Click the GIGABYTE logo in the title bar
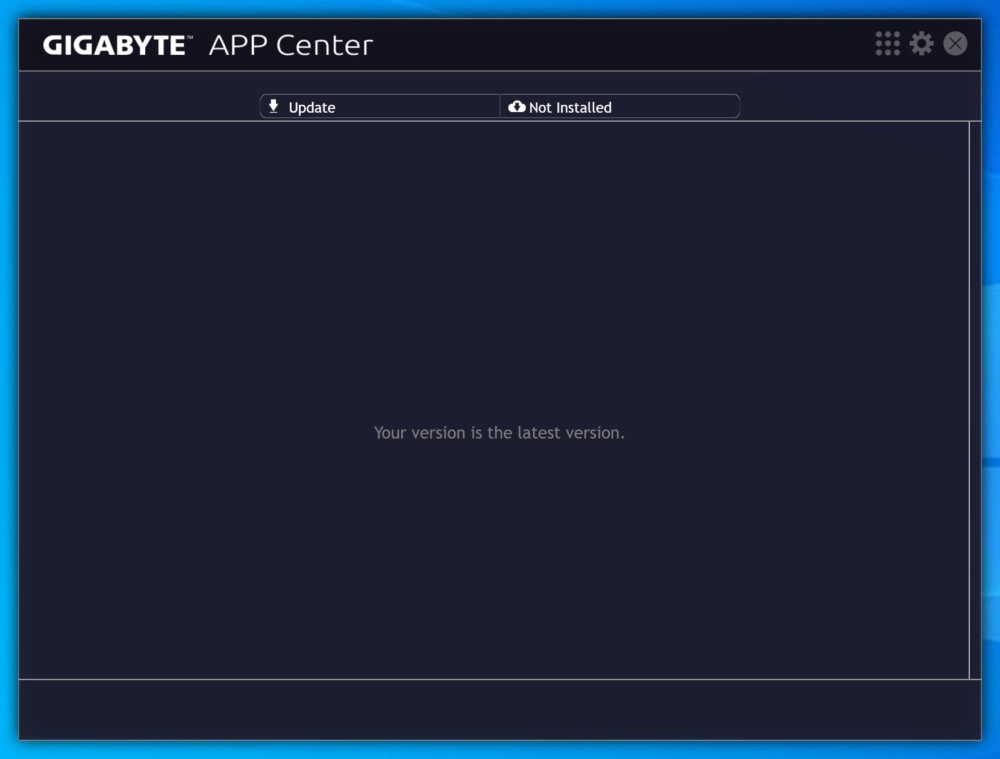The image size is (1000, 759). 117,45
